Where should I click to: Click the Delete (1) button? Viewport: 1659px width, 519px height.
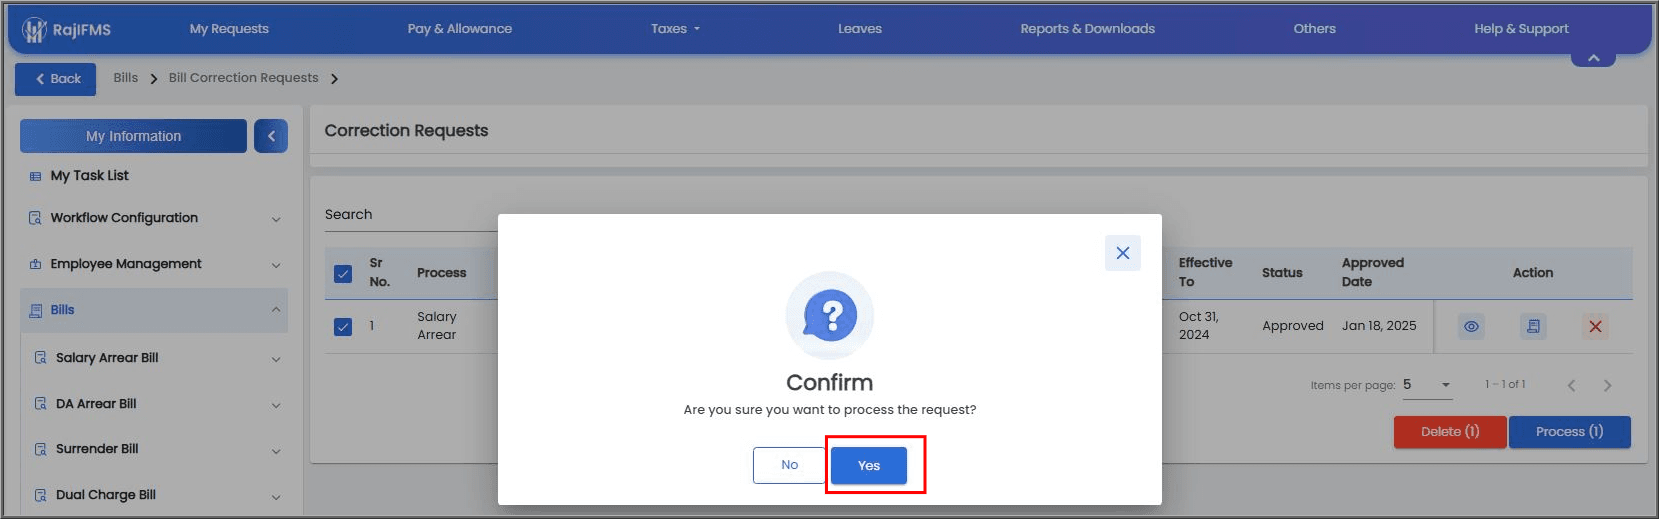point(1450,432)
